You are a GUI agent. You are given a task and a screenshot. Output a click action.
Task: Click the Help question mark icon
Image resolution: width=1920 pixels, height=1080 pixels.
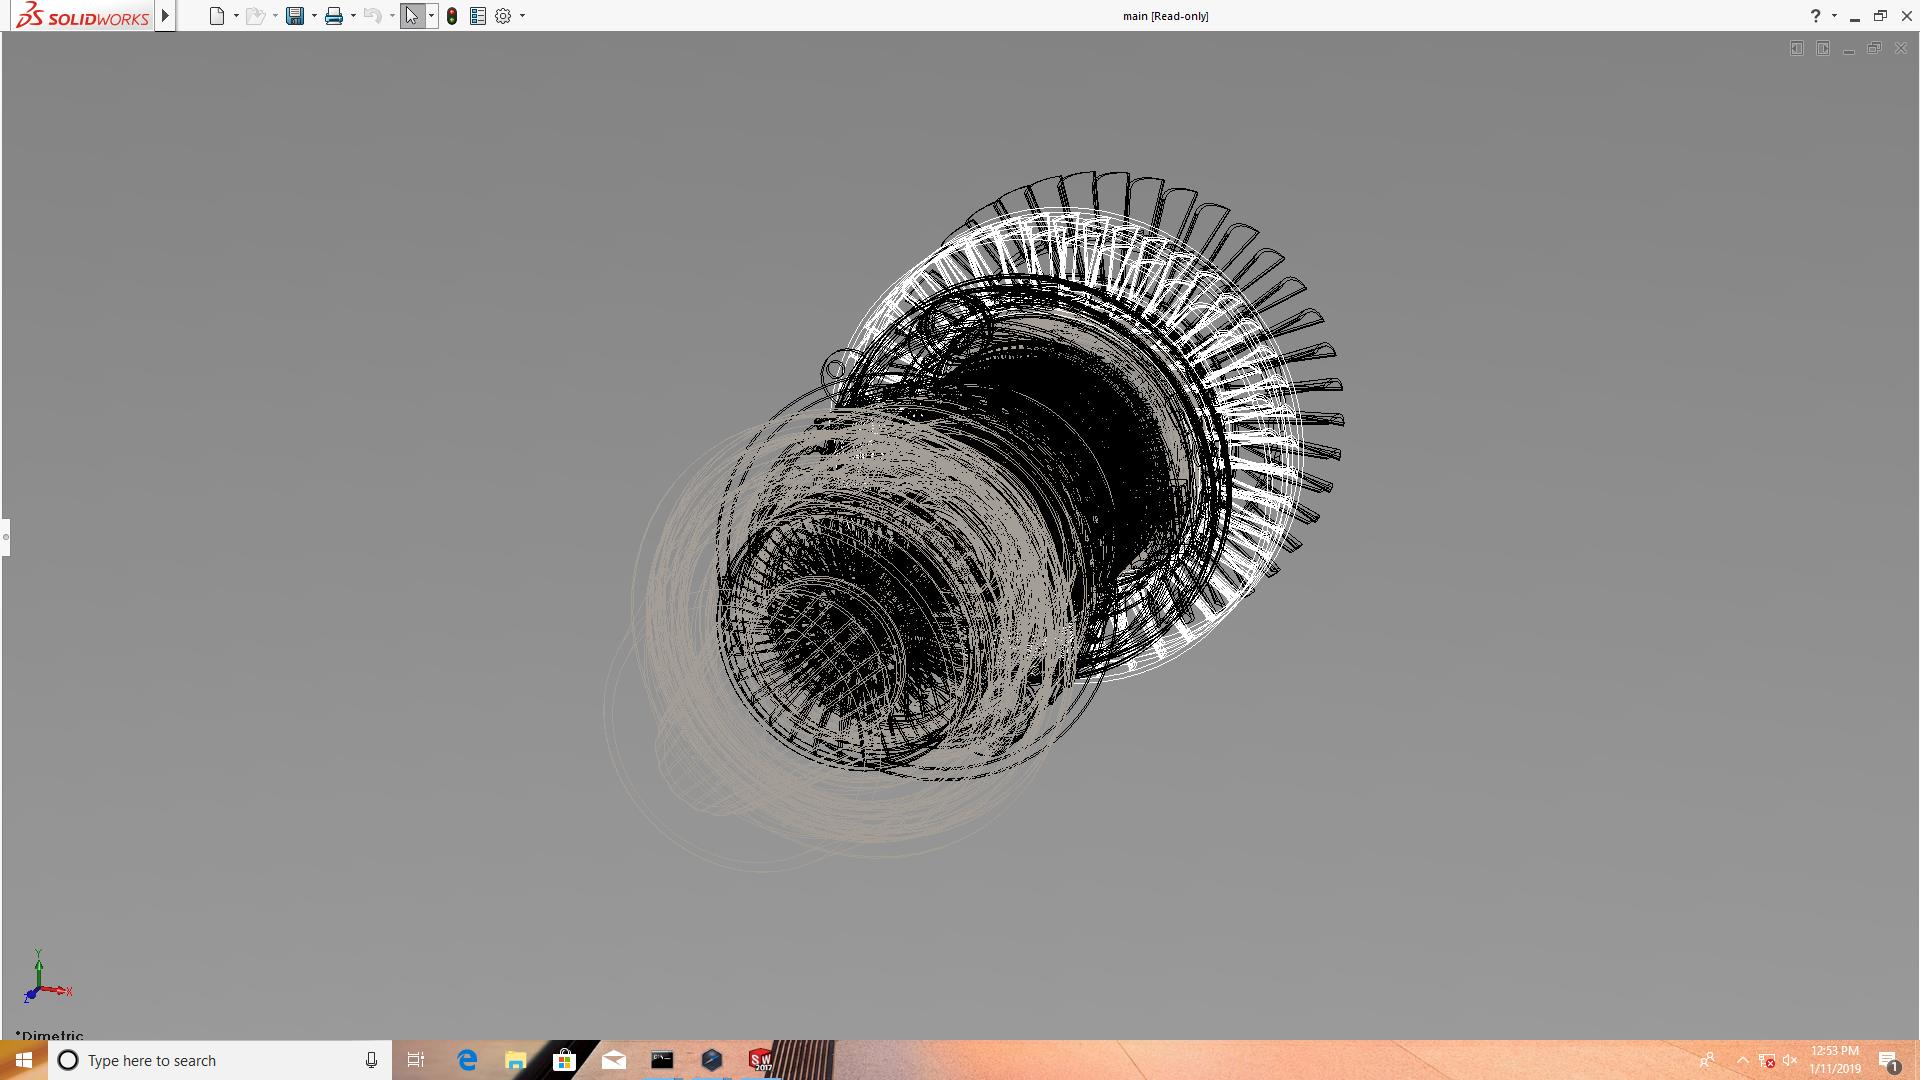point(1815,16)
